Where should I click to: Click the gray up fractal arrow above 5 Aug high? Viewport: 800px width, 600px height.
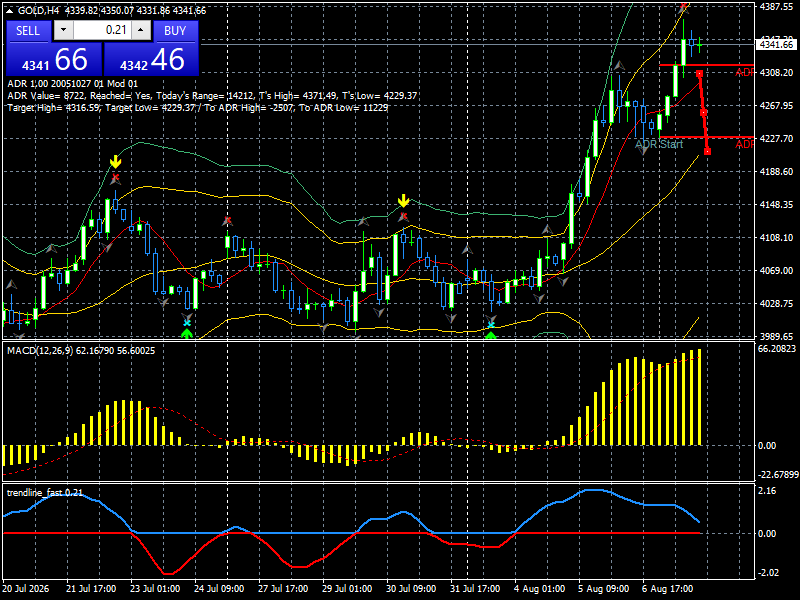(x=619, y=66)
